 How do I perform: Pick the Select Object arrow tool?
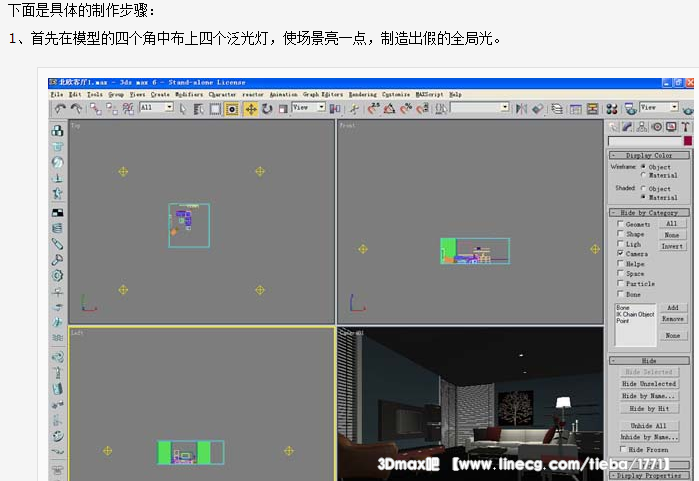pos(183,109)
